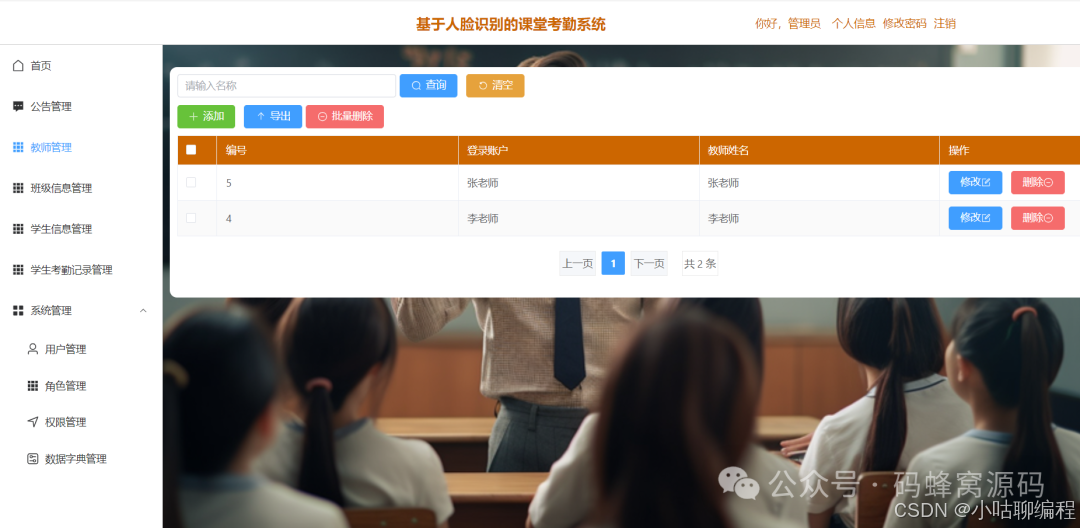Viewport: 1080px width, 528px height.
Task: Click the 基于人脸识别的课堂考勤系统 title
Action: [510, 24]
